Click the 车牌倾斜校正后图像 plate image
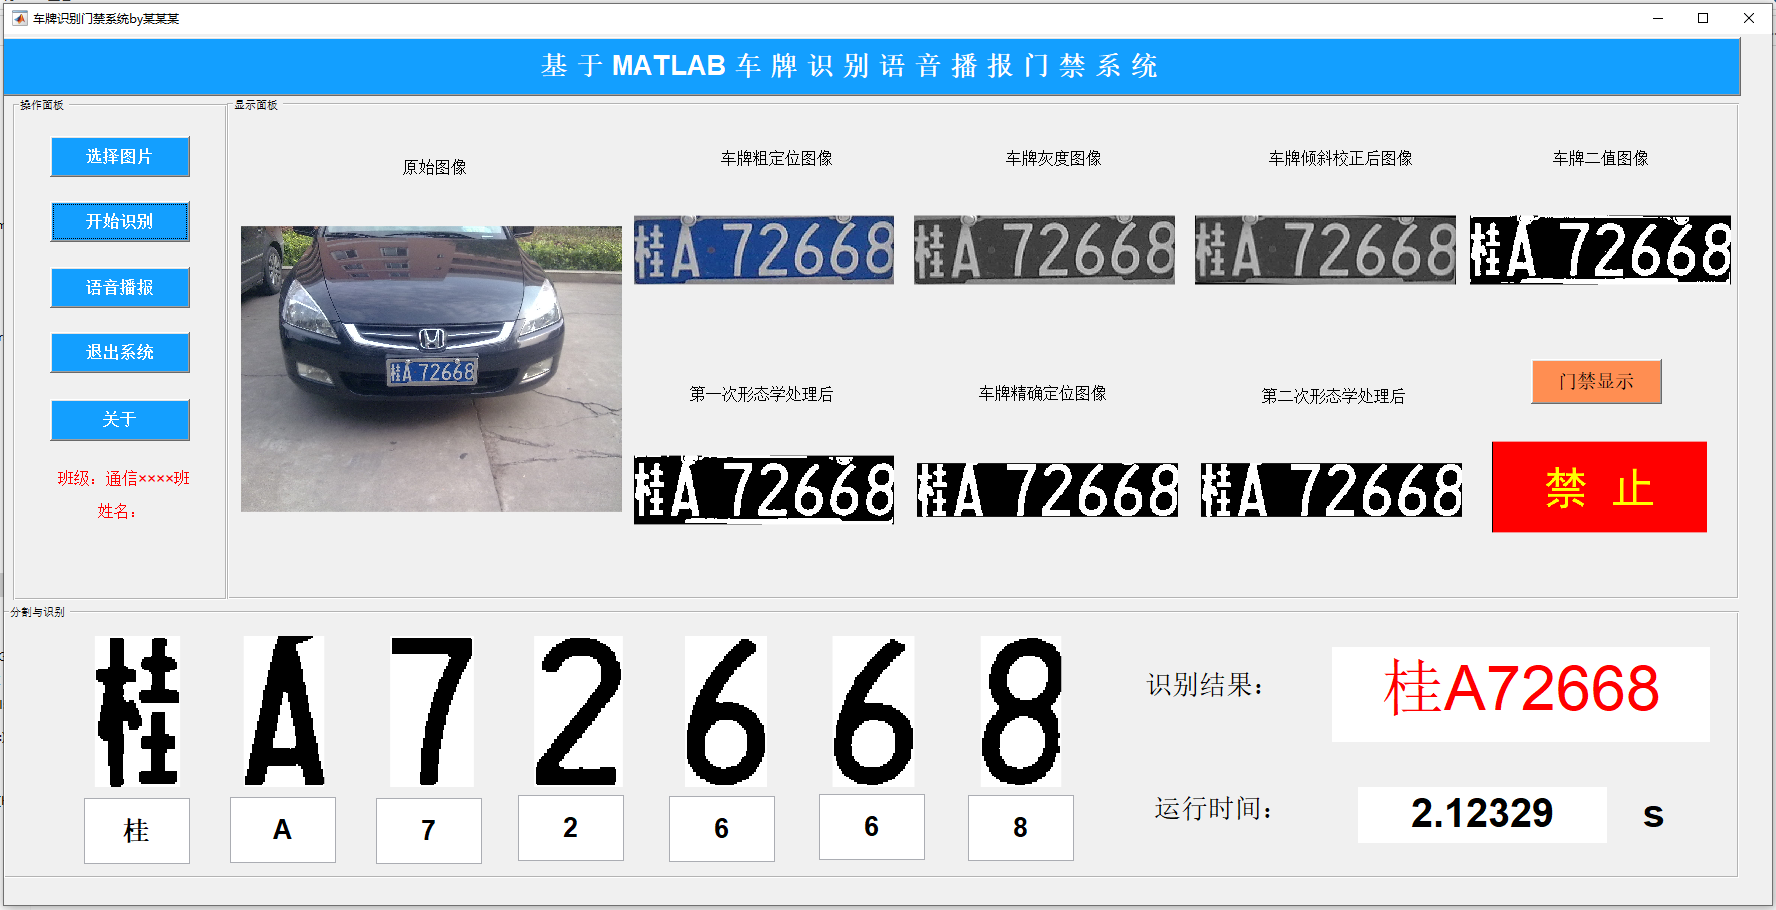The width and height of the screenshot is (1776, 910). 1325,250
